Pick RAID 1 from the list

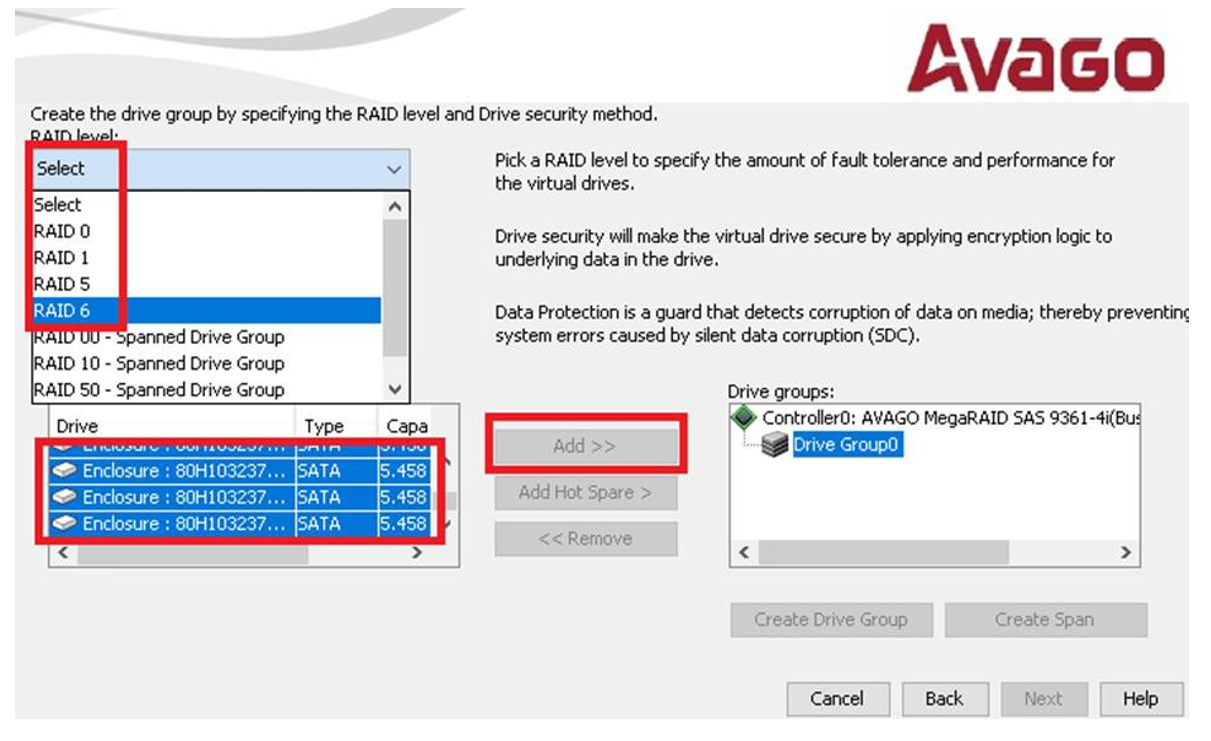click(x=207, y=258)
